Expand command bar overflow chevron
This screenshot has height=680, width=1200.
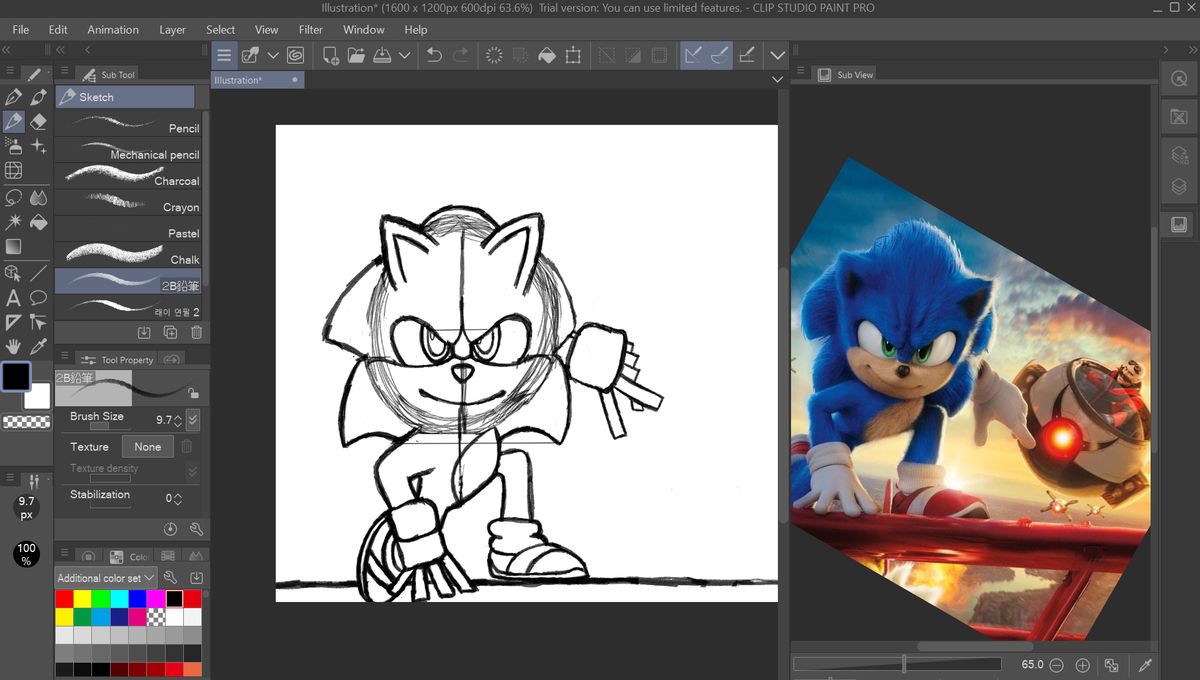(x=777, y=55)
